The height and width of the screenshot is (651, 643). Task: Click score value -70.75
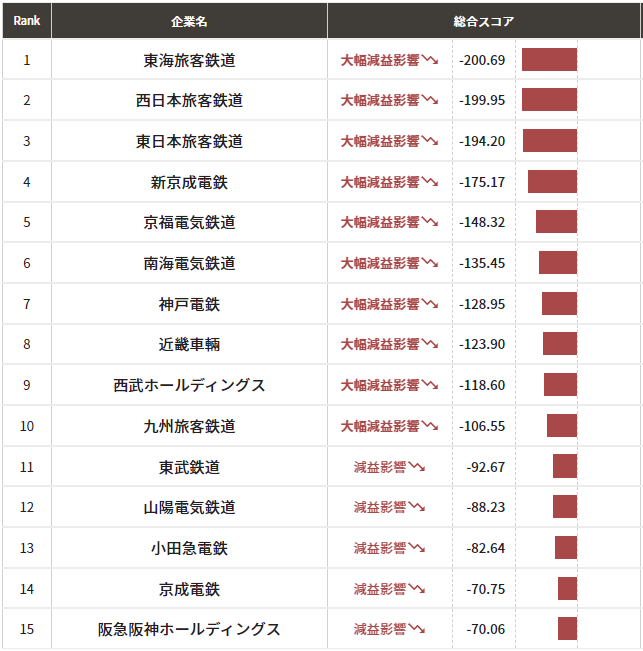(486, 589)
